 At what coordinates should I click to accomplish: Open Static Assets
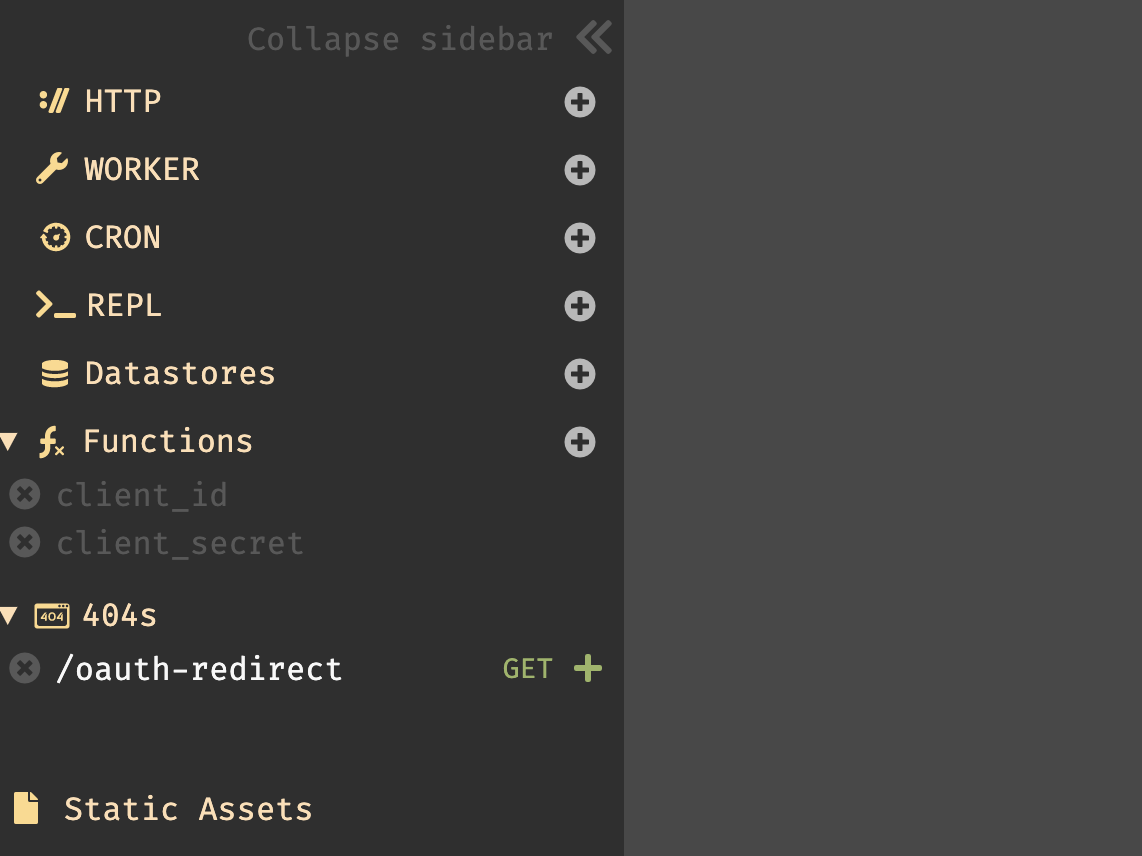pos(188,809)
